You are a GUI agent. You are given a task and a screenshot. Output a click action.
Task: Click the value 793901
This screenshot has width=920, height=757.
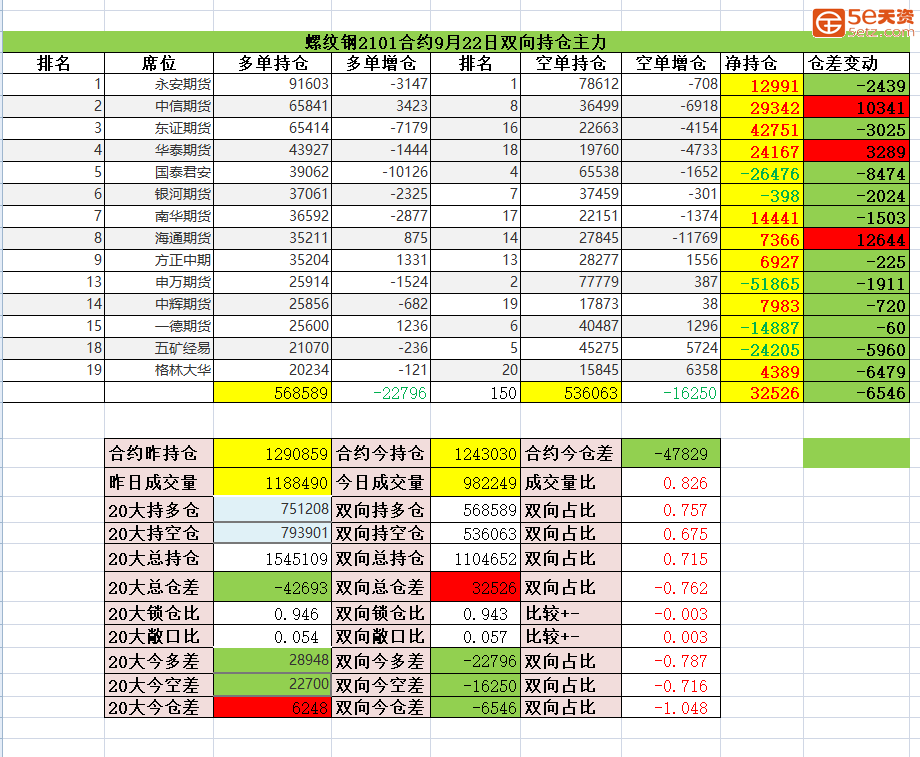point(273,533)
